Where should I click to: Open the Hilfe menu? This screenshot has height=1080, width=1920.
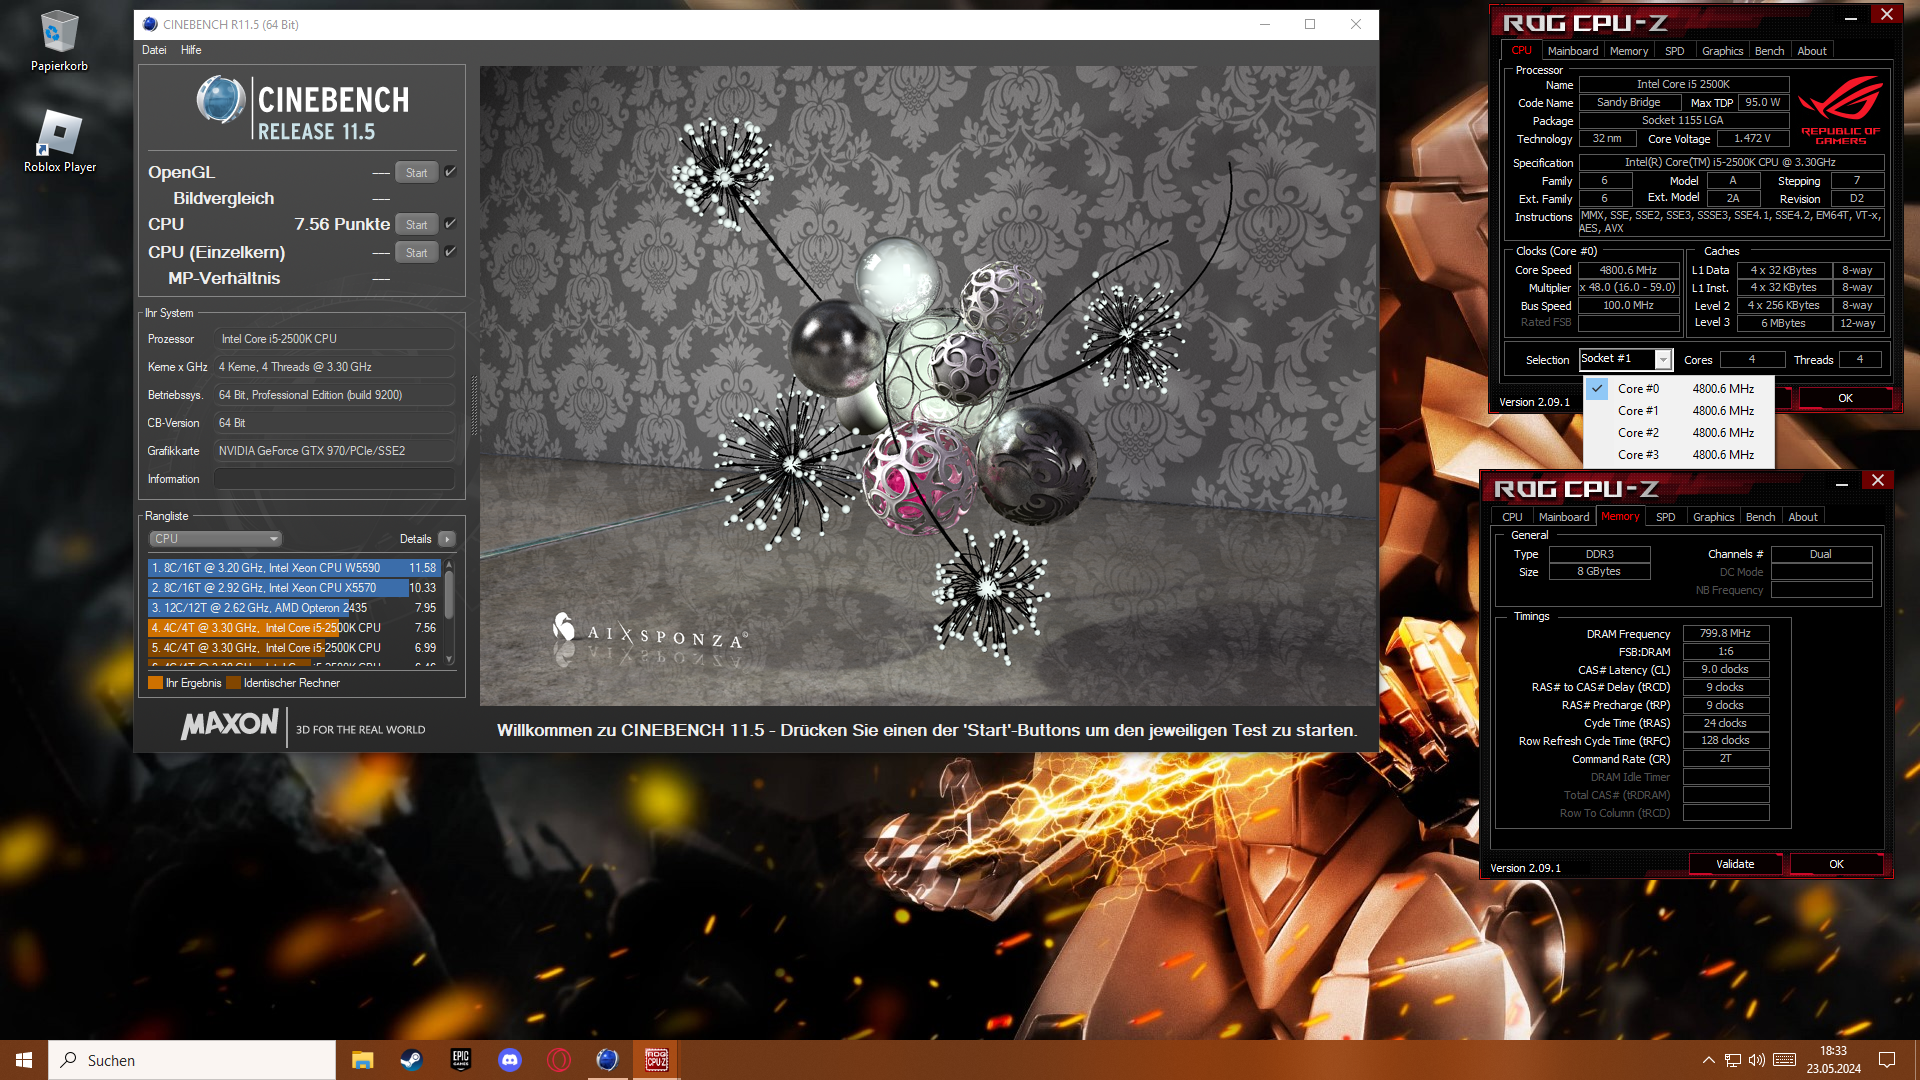click(191, 50)
